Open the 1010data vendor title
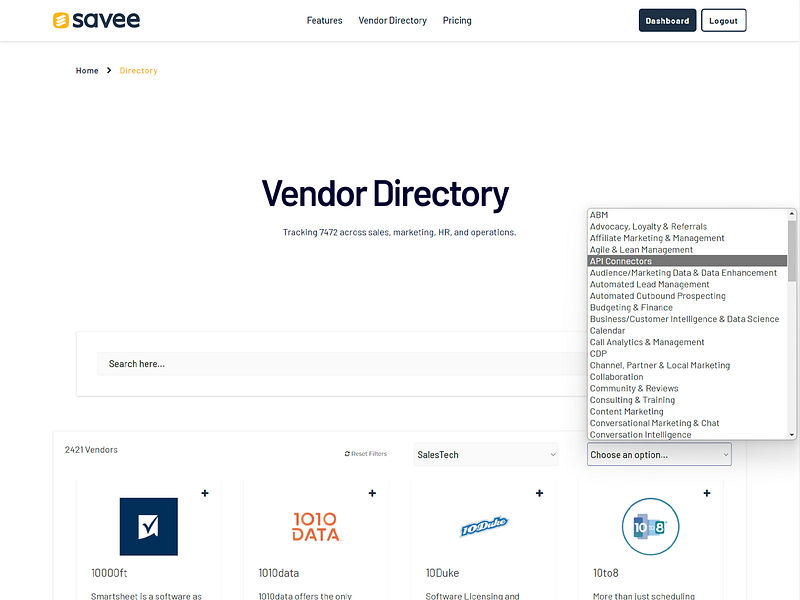Viewport: 800px width, 600px height. (279, 573)
